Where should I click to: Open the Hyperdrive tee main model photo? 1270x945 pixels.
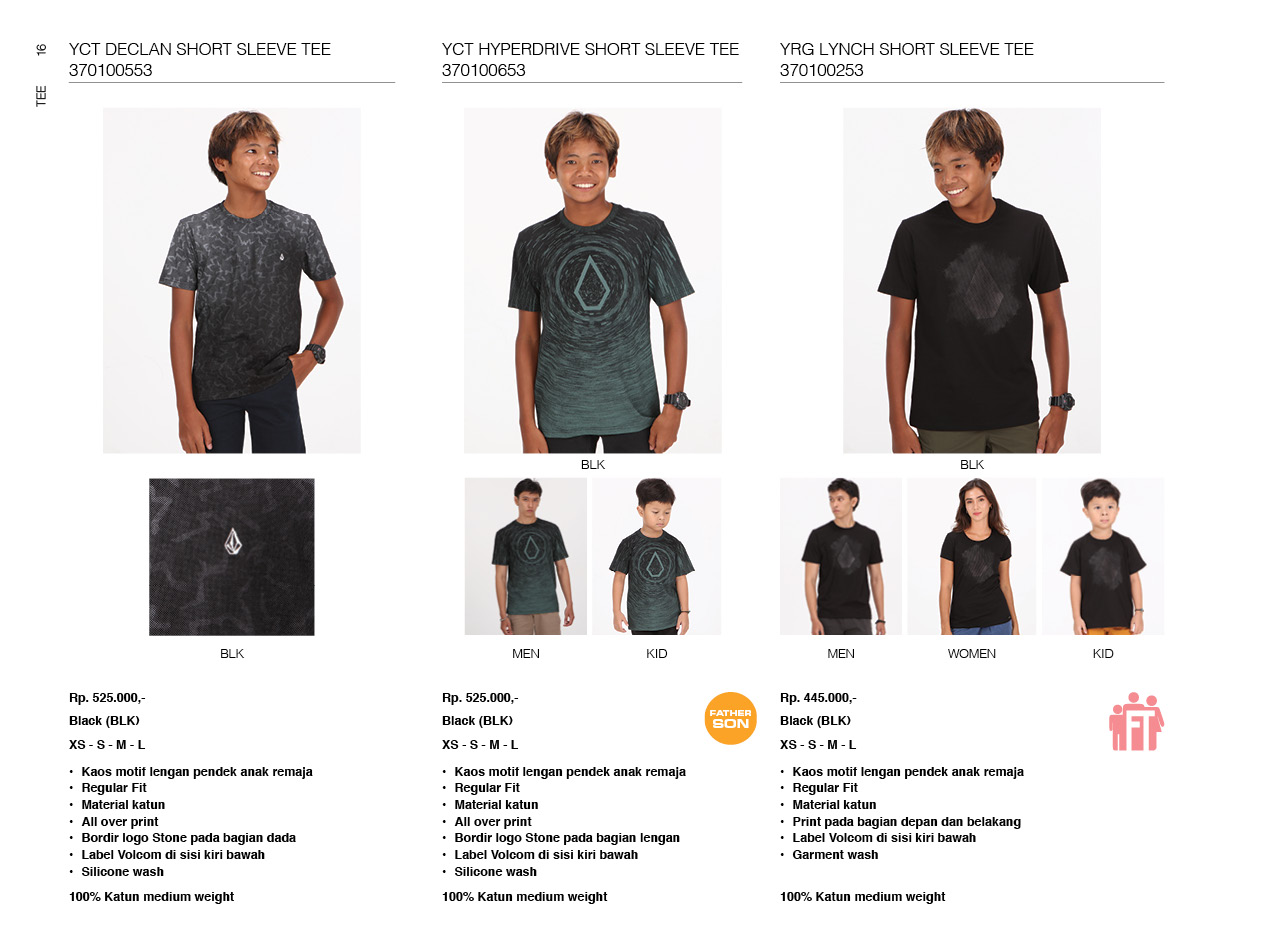[x=593, y=281]
